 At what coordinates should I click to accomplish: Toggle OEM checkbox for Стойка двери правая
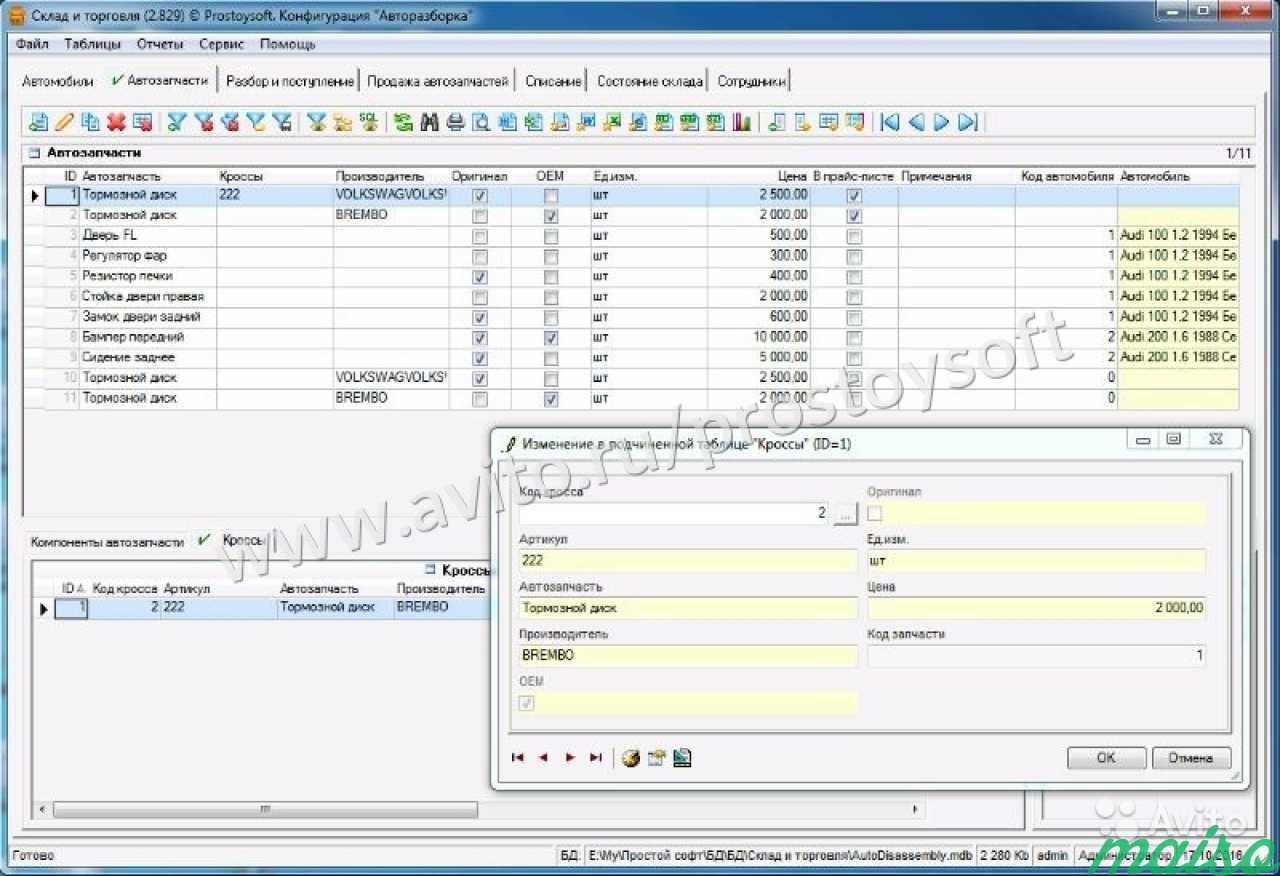tap(551, 297)
